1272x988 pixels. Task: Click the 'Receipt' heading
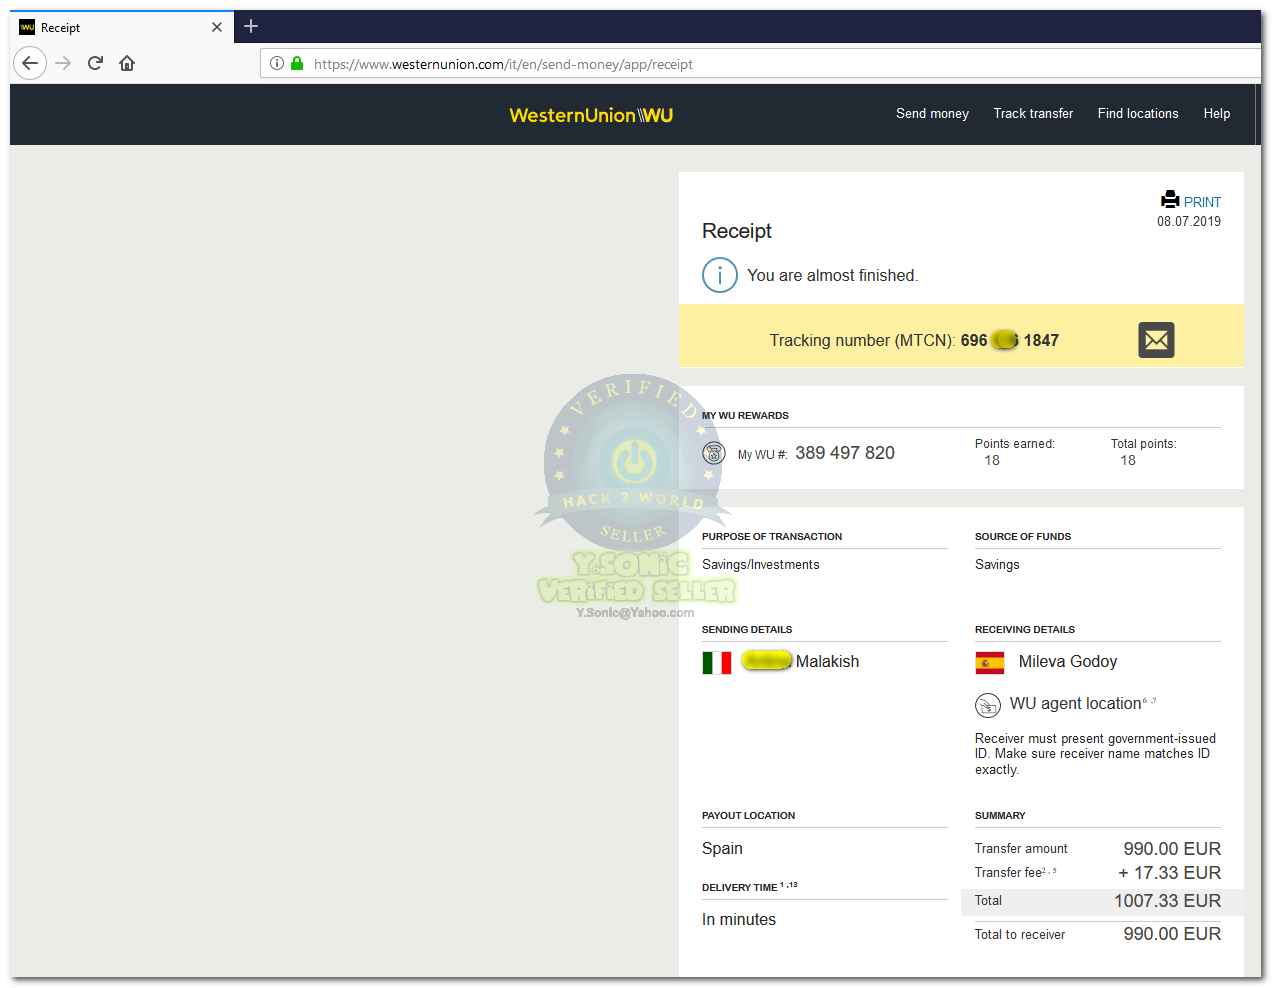point(737,231)
